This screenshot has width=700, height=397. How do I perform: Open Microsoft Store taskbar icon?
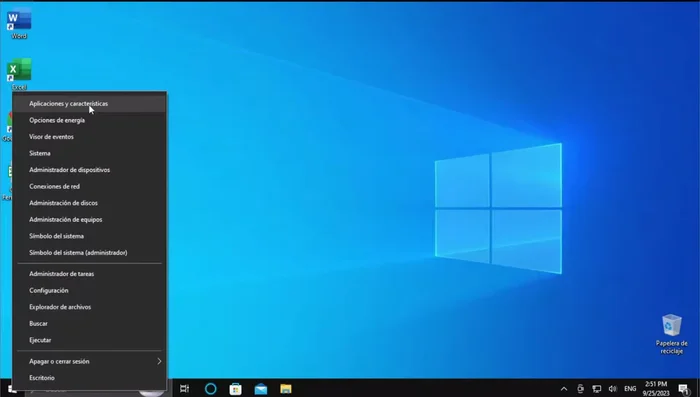(x=236, y=389)
